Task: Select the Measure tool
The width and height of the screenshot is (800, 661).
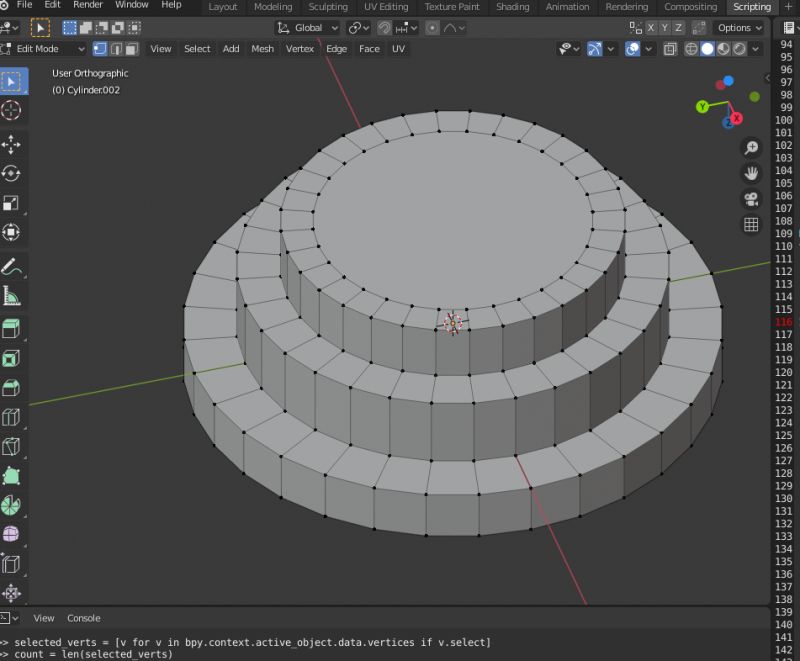Action: pos(12,296)
